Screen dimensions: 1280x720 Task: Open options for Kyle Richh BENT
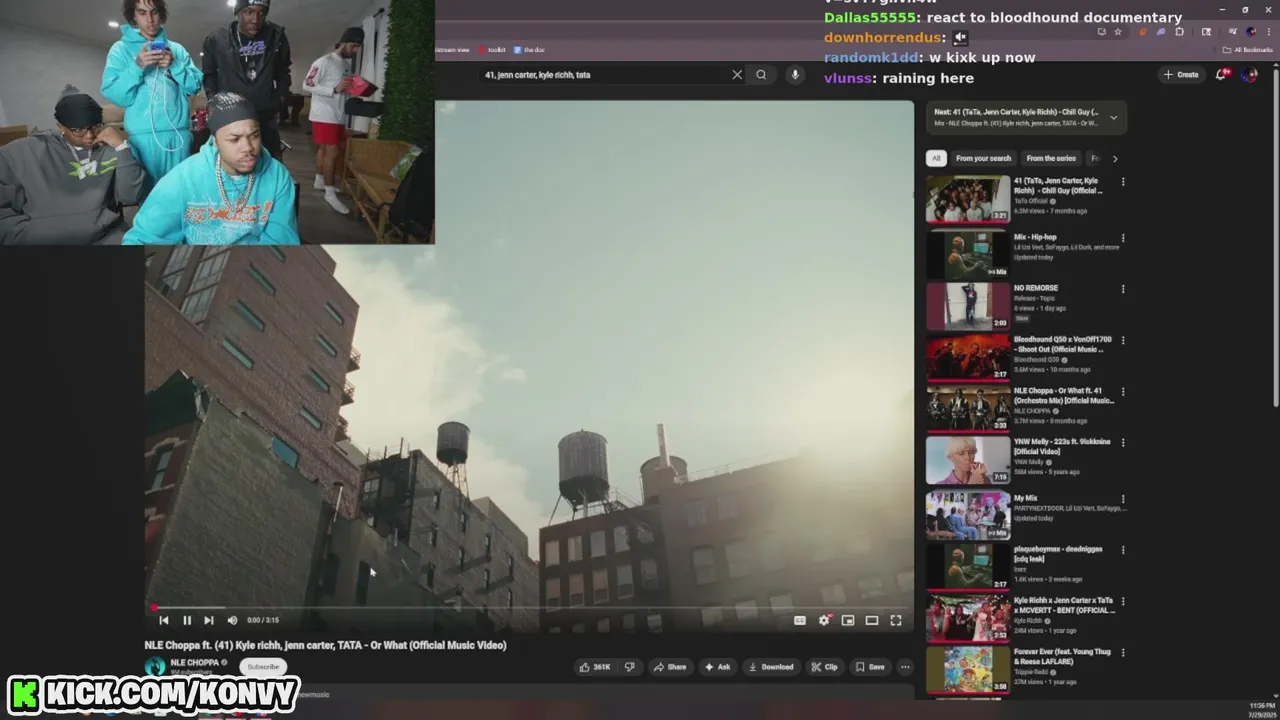tap(1123, 601)
